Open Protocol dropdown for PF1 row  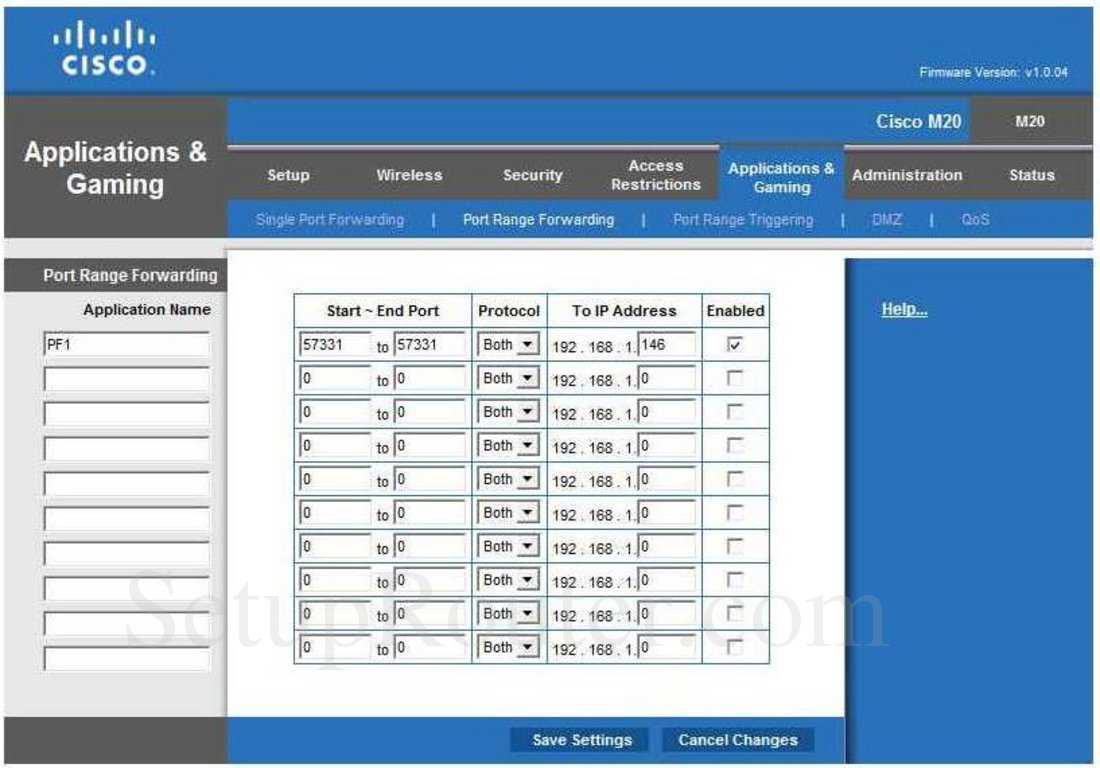(509, 344)
